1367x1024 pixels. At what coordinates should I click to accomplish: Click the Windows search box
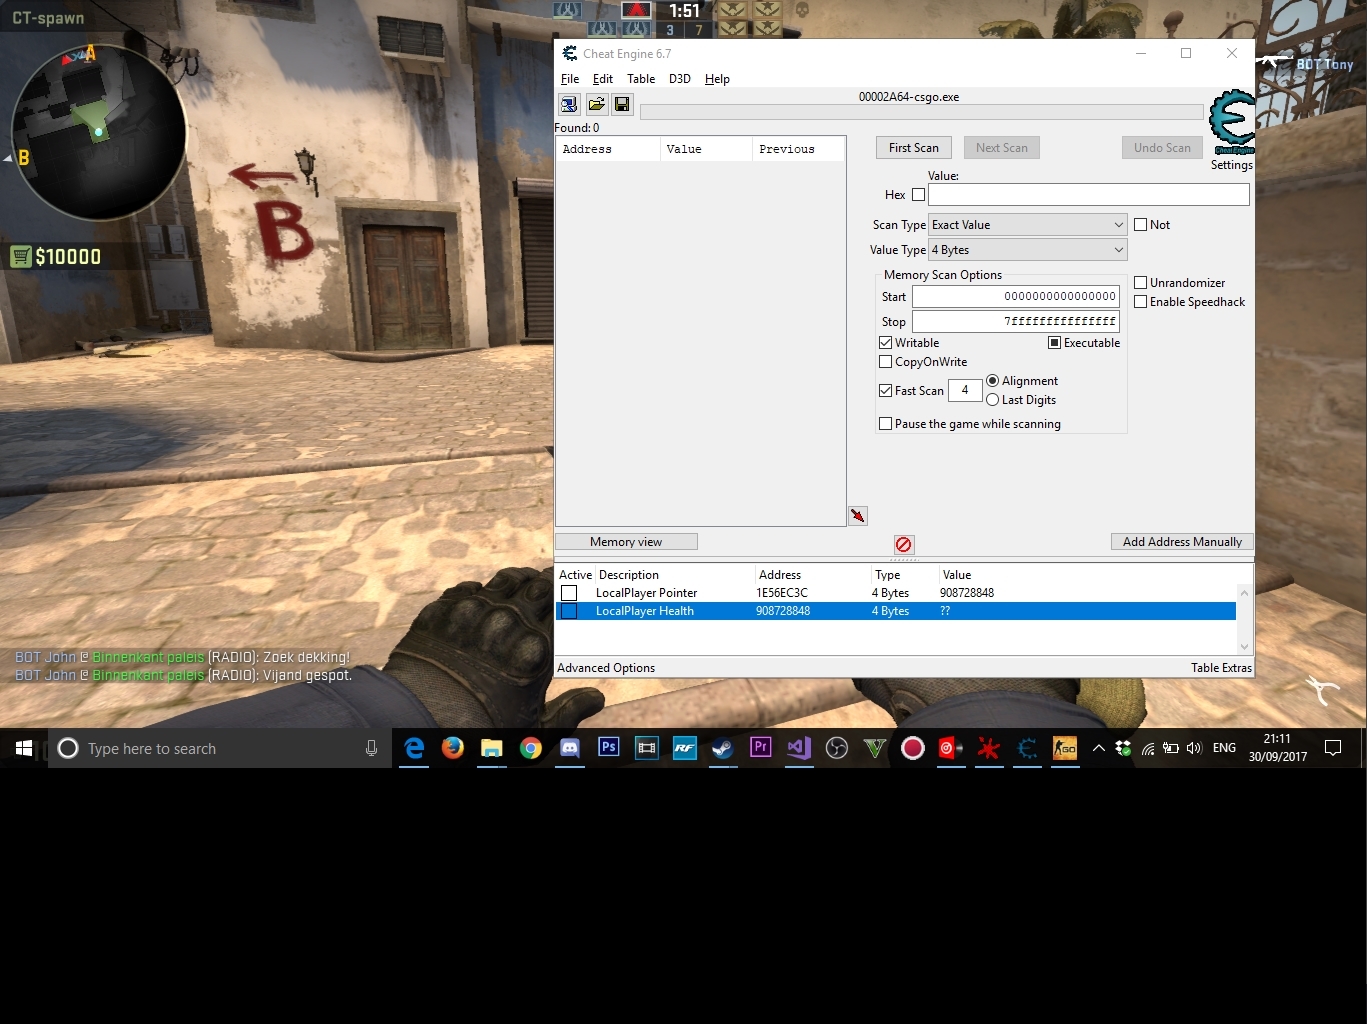tap(220, 748)
